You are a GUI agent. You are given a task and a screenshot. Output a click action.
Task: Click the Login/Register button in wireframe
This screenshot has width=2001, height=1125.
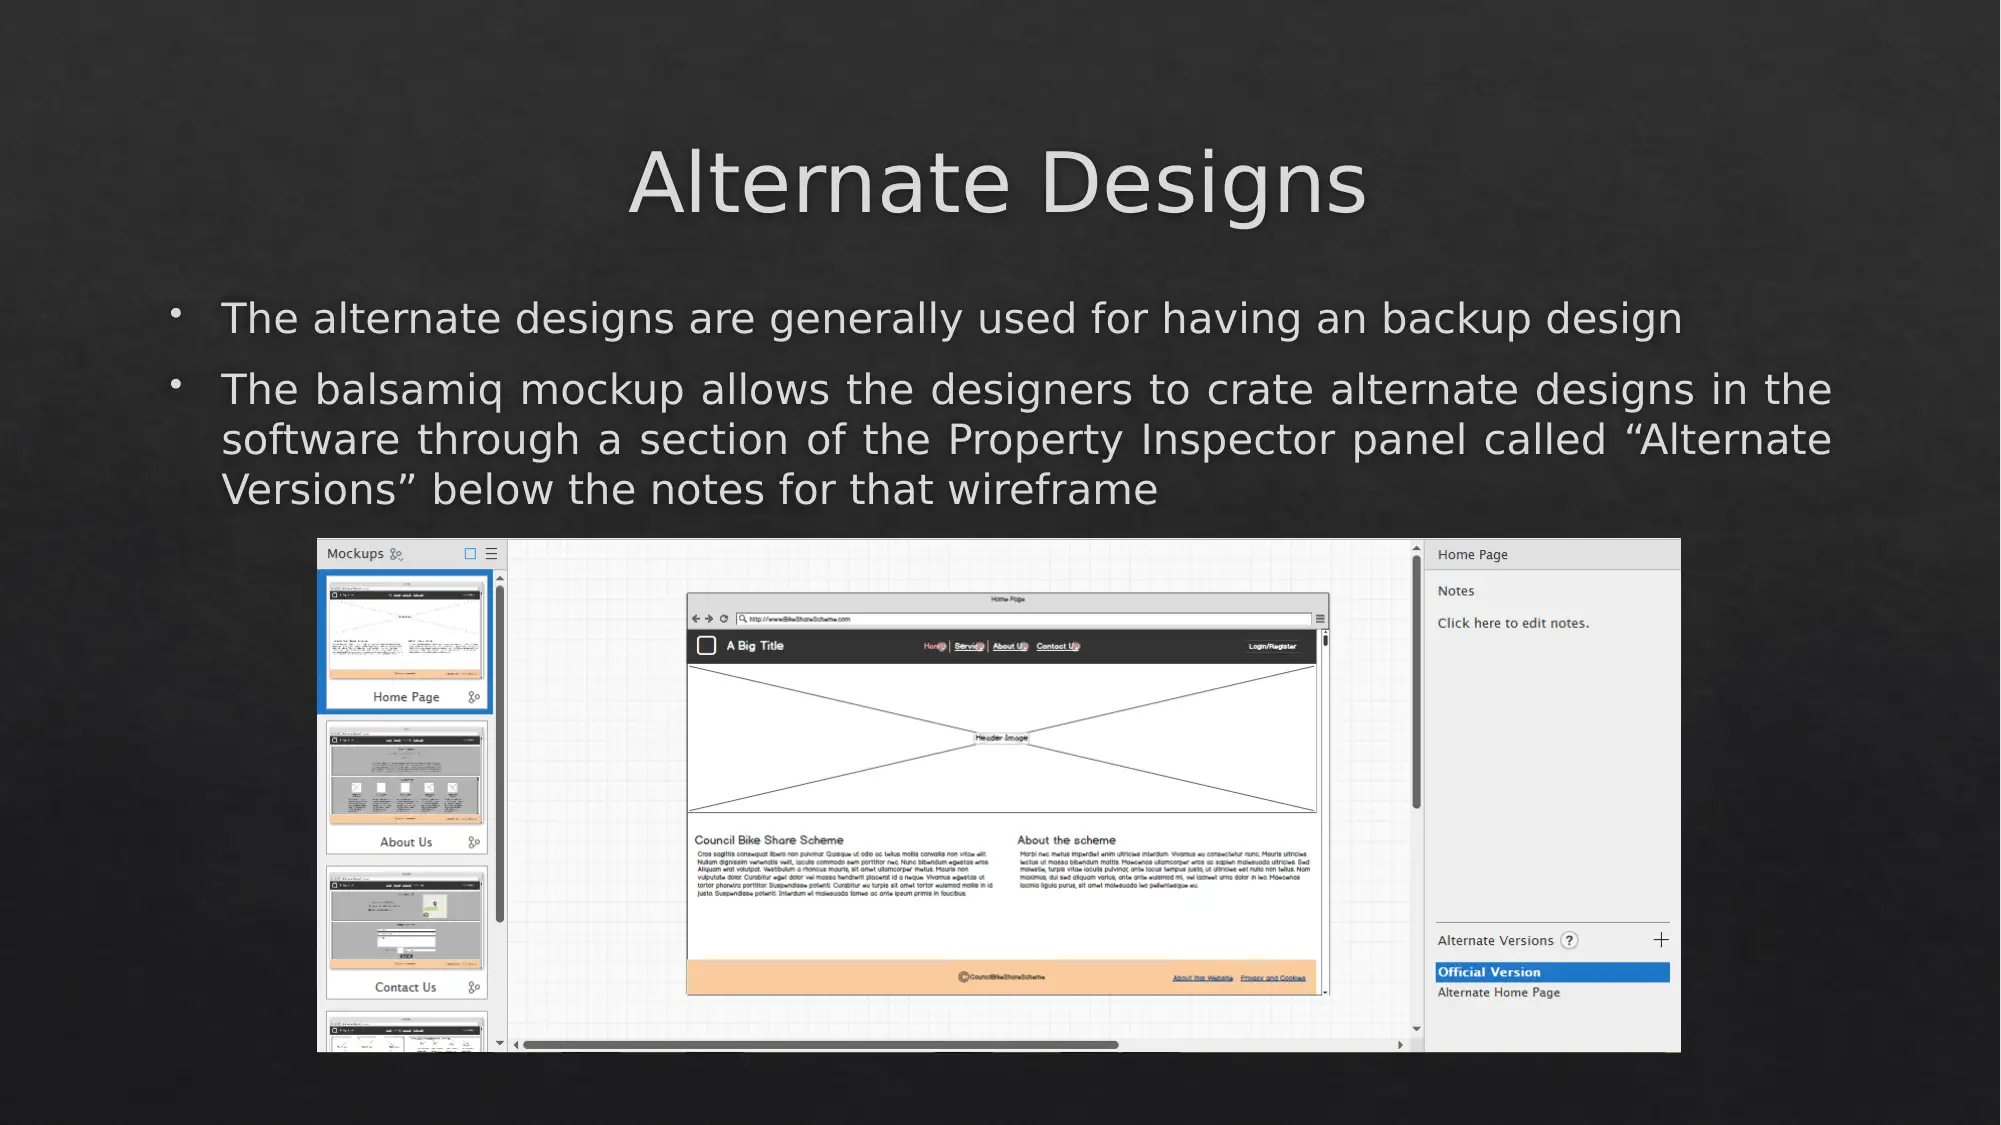(x=1272, y=646)
